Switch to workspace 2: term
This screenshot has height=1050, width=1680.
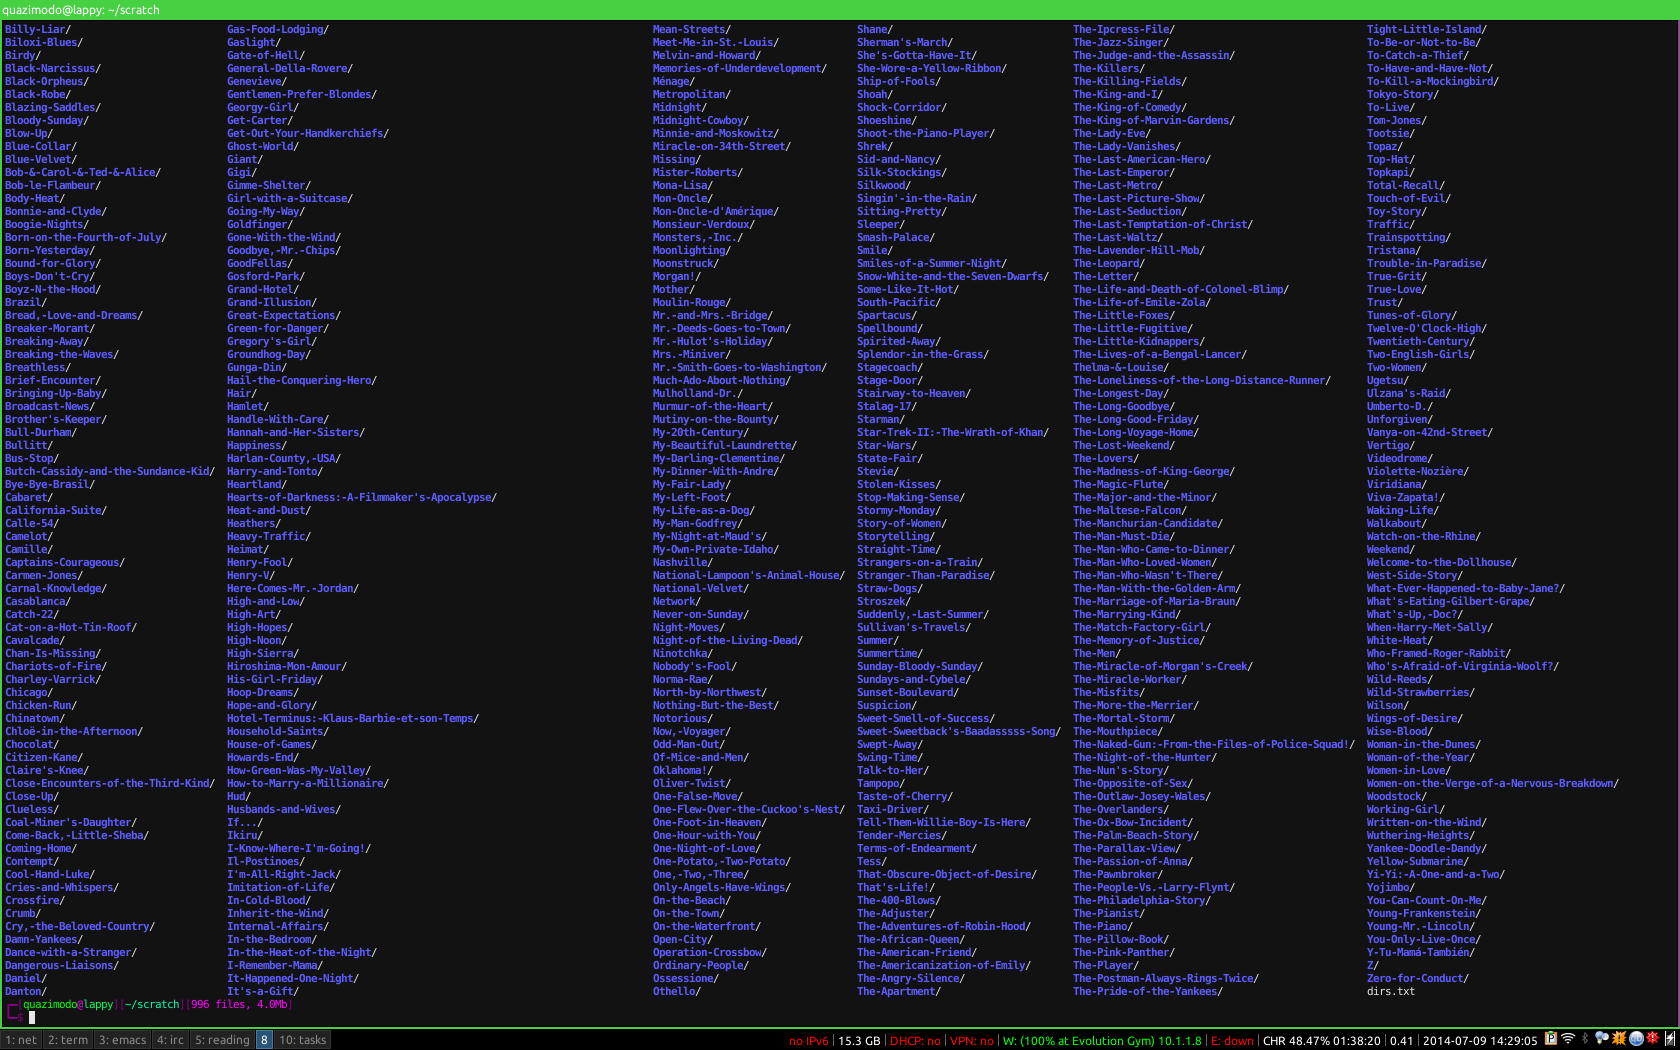(x=68, y=1040)
